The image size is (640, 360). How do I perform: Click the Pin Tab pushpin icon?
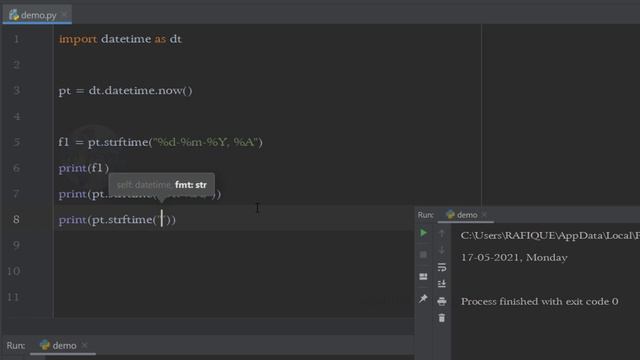tap(423, 298)
